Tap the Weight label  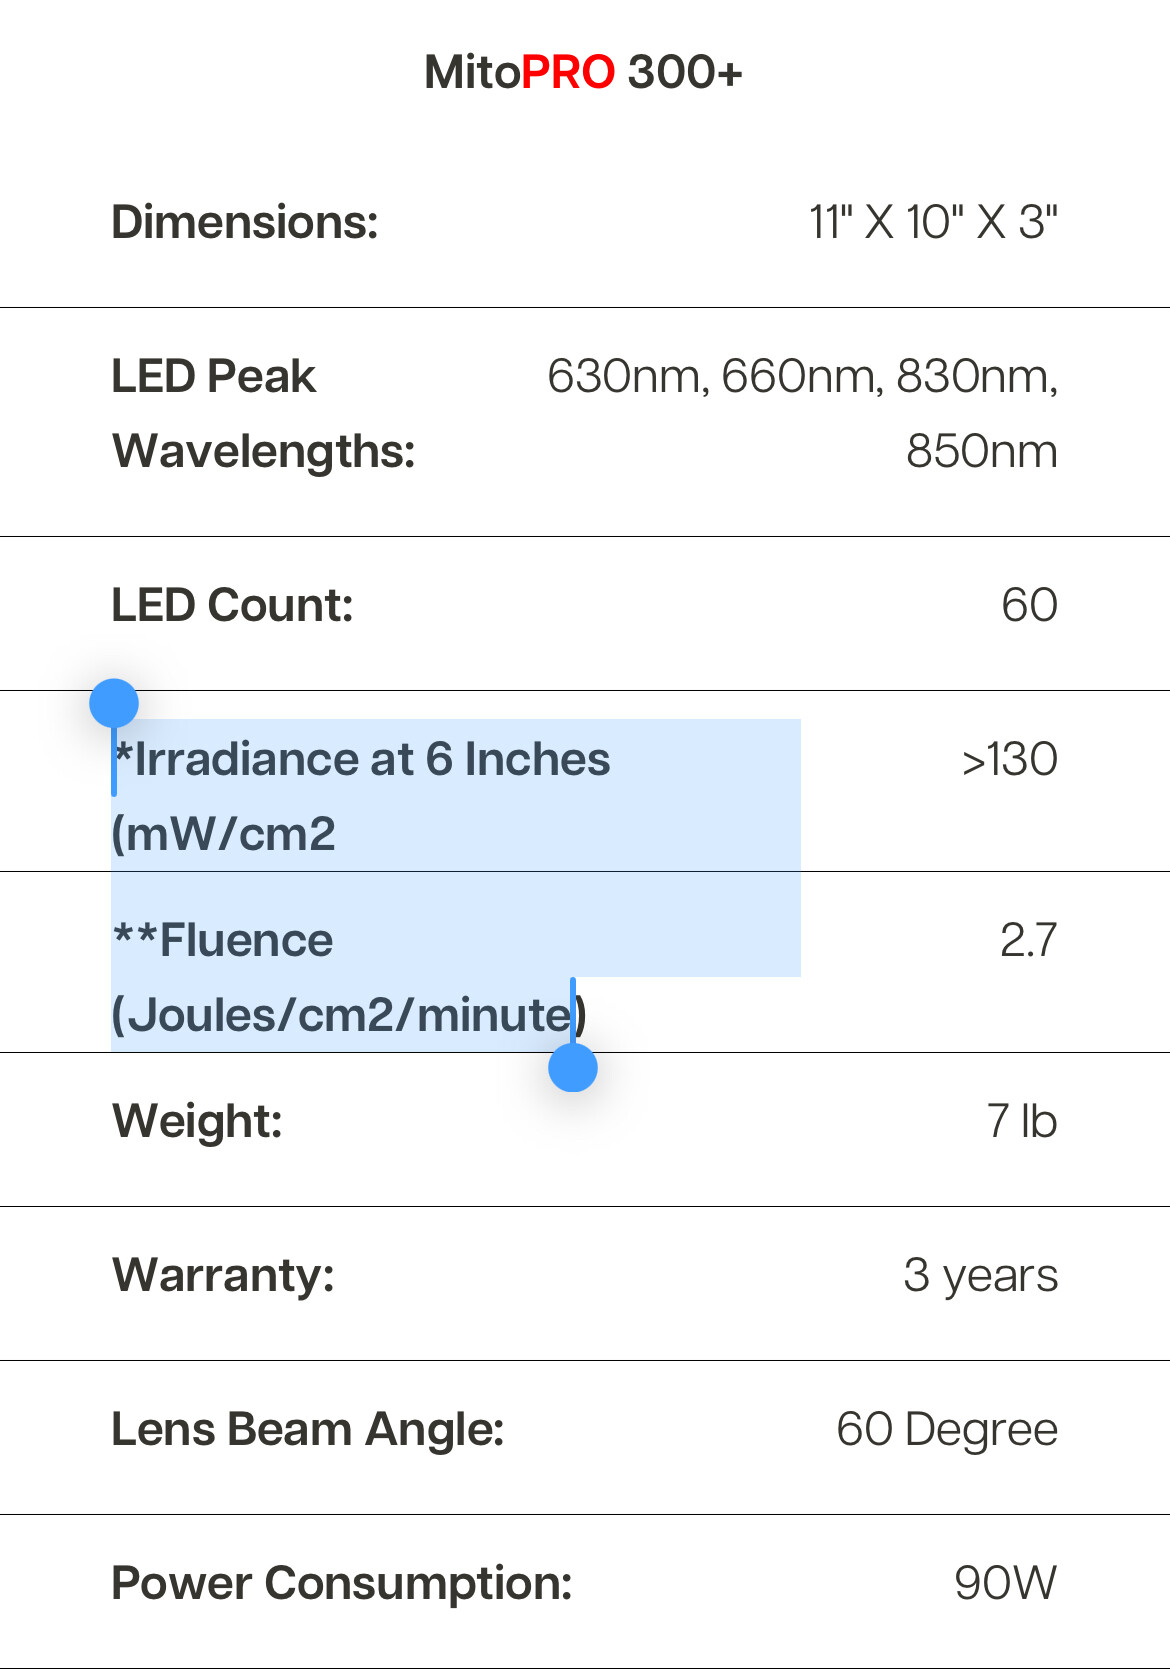point(197,1121)
